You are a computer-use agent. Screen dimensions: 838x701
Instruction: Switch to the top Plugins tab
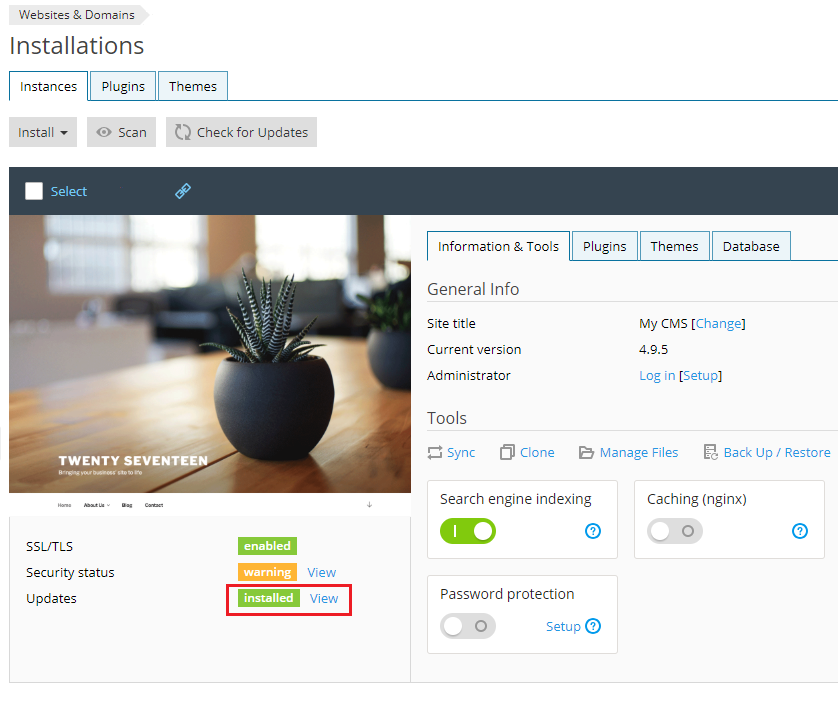click(123, 87)
